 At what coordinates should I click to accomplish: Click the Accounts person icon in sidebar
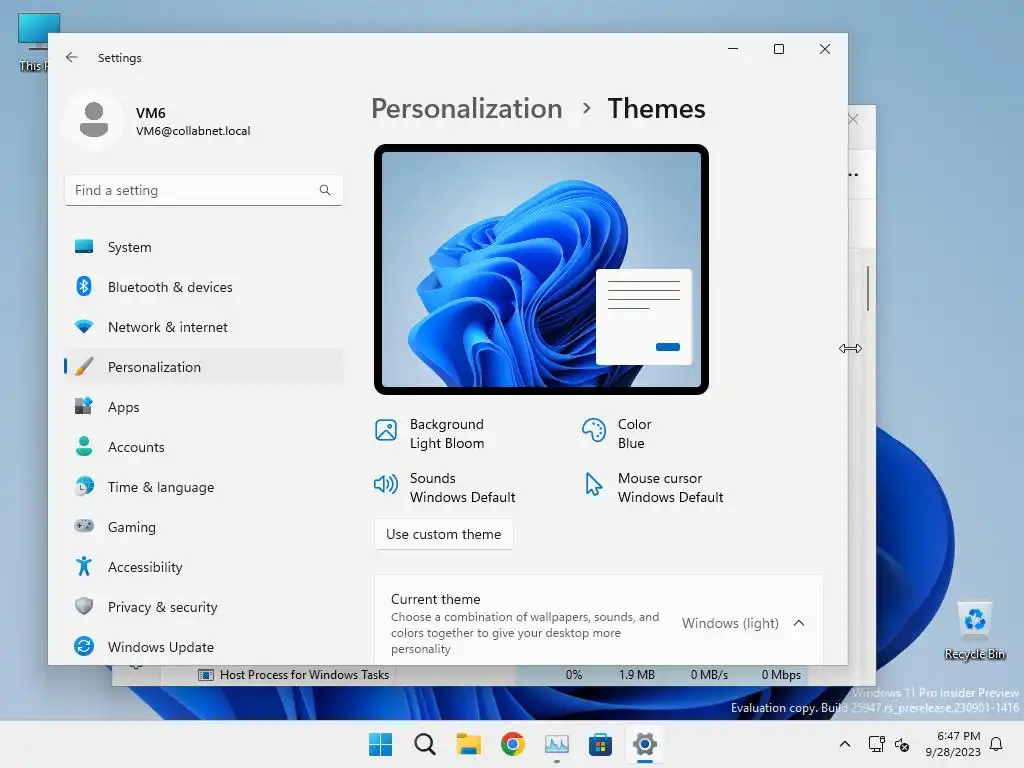[x=84, y=446]
